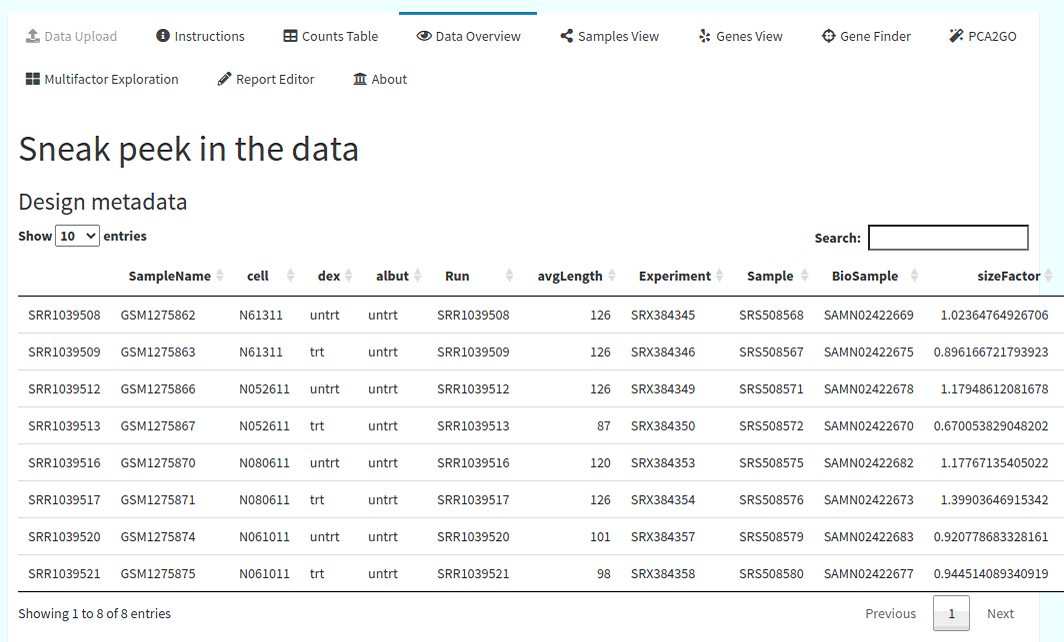Click the Previous pagination button
This screenshot has height=642, width=1064.
pyautogui.click(x=890, y=613)
